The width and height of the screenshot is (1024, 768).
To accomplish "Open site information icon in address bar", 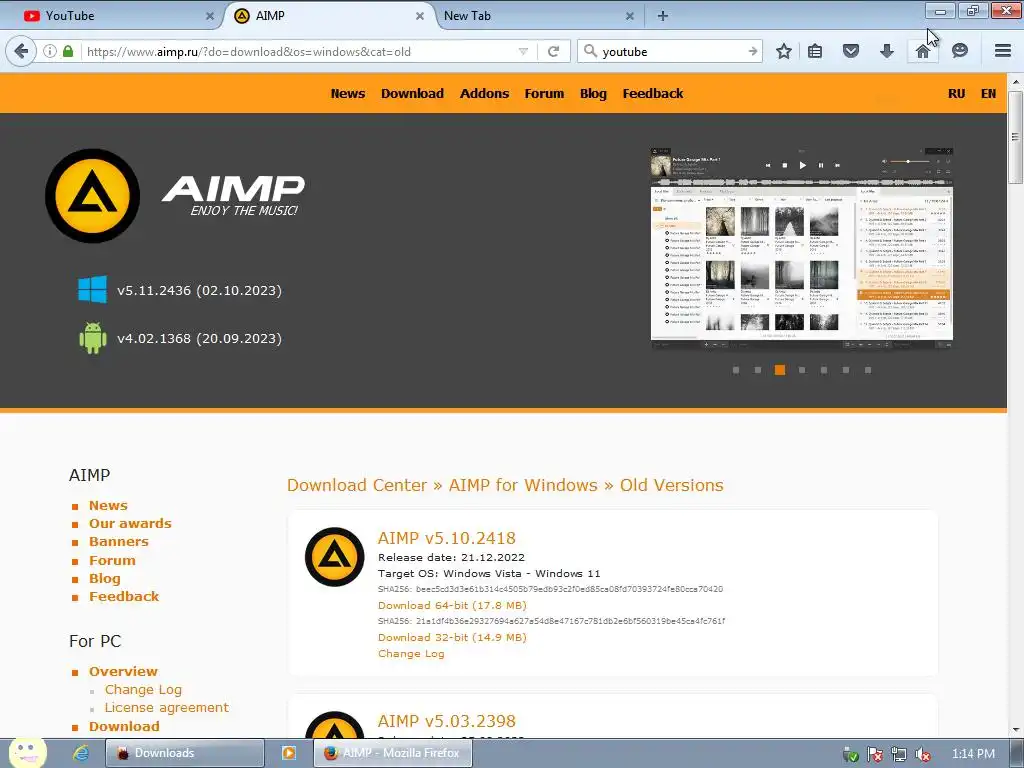I will point(50,51).
